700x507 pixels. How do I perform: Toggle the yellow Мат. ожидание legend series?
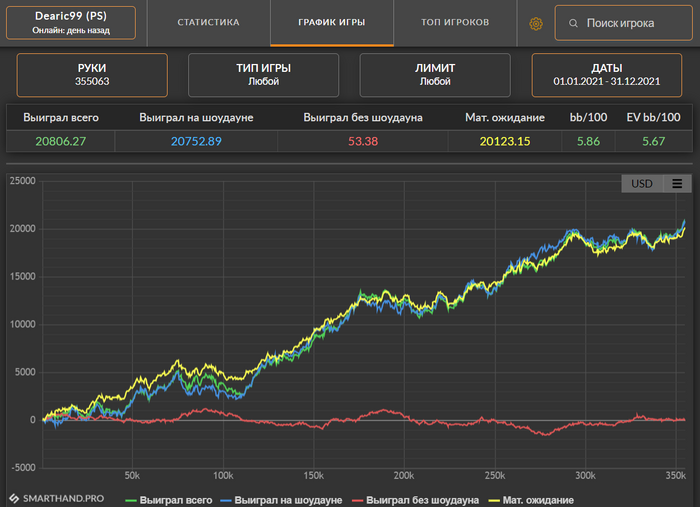tap(540, 499)
